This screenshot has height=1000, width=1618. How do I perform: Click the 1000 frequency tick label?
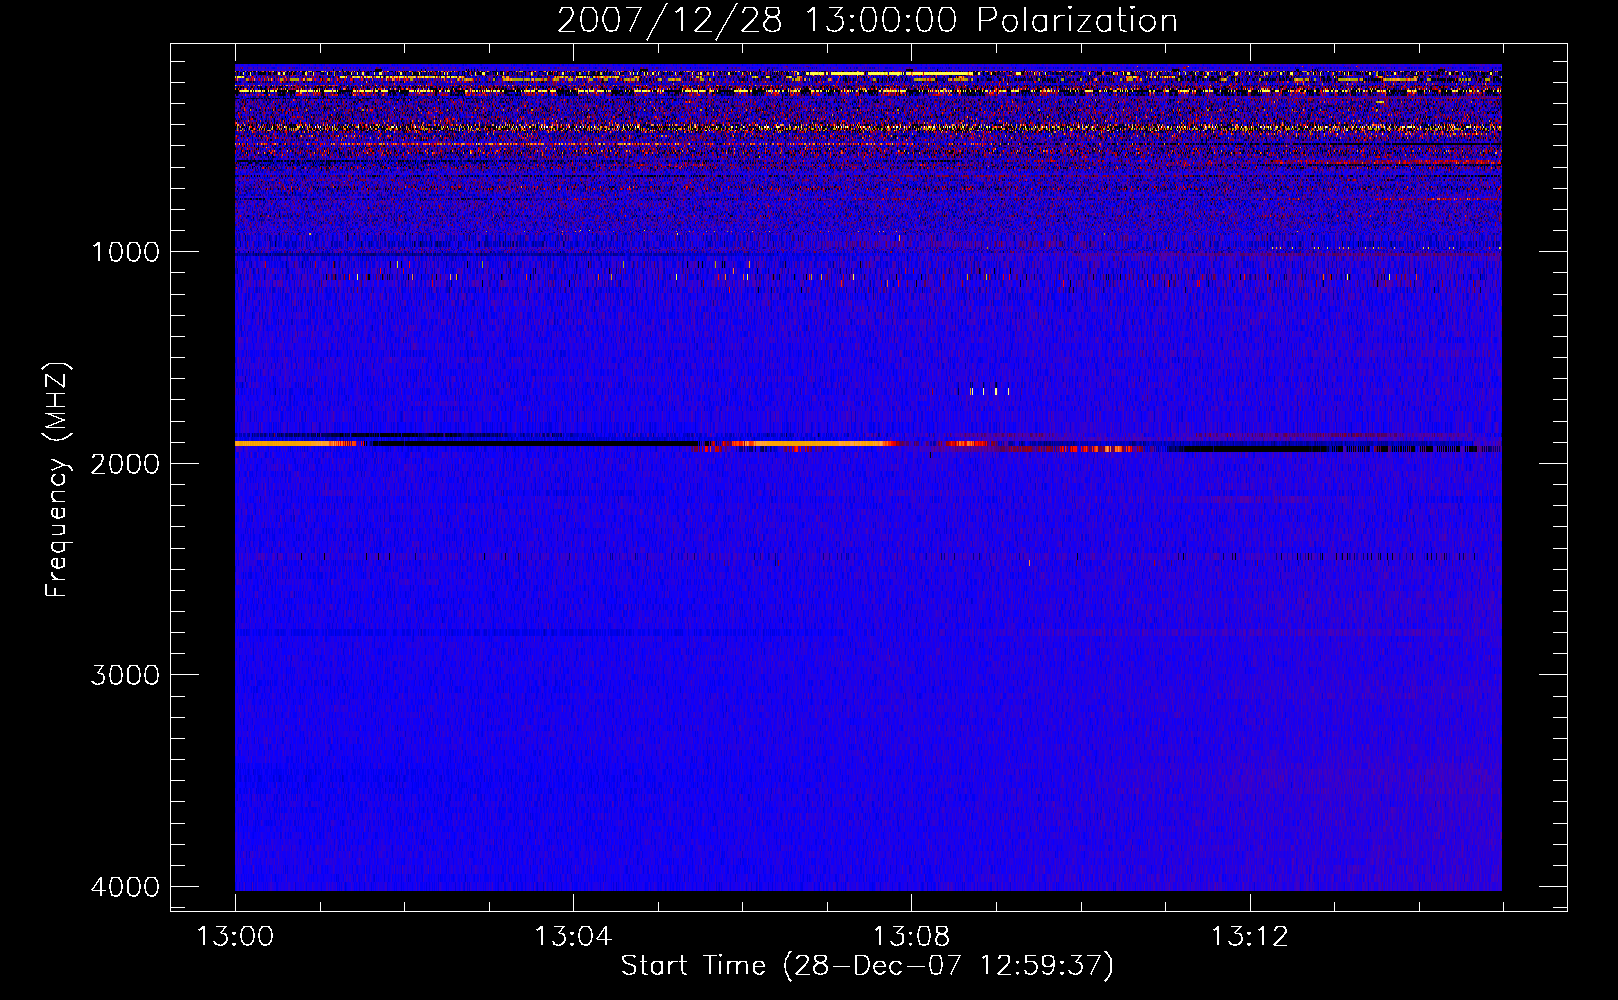click(x=125, y=252)
